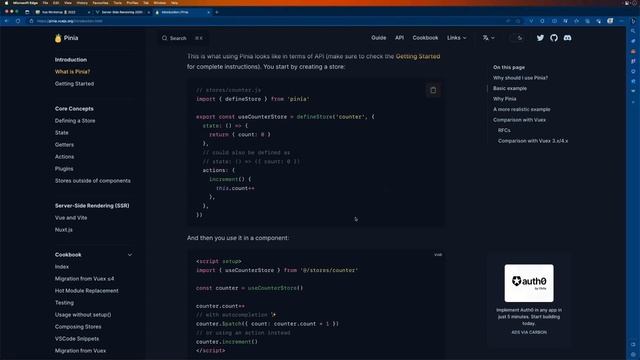Open the Apple menu

click(6, 3)
